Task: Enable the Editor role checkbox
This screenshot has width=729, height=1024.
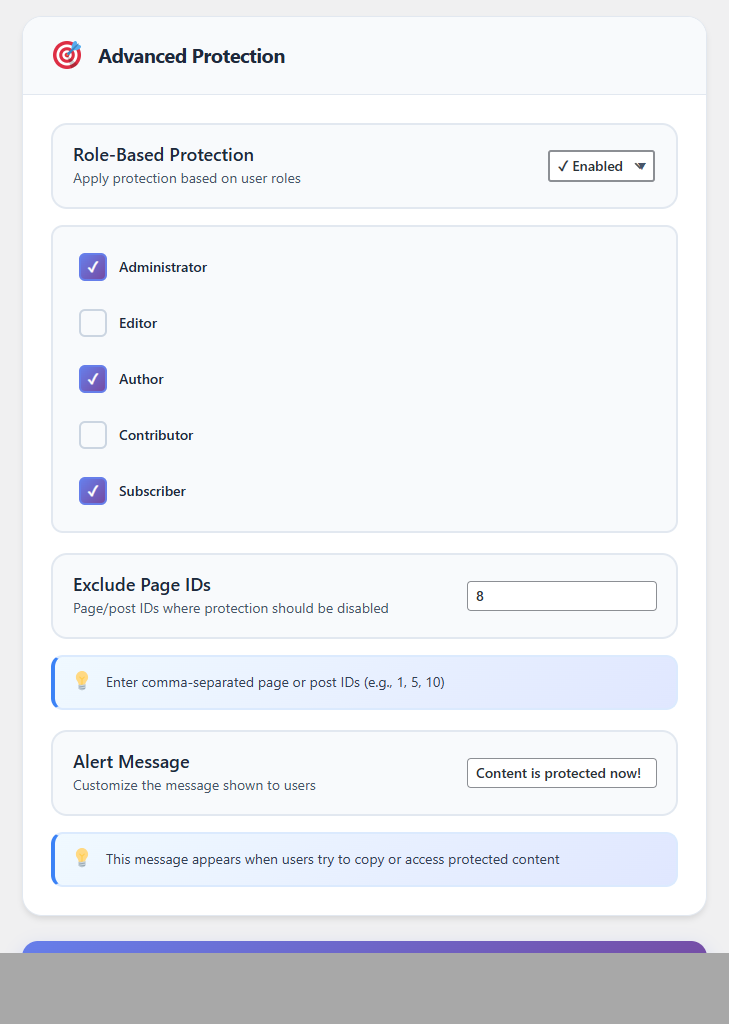Action: (92, 323)
